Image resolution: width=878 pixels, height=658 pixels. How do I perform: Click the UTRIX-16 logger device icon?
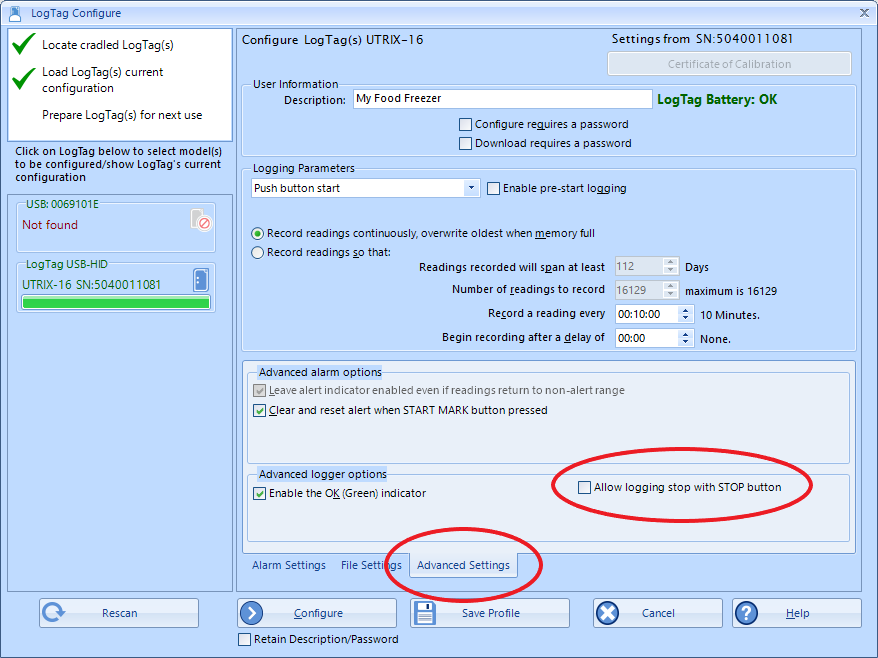[201, 280]
